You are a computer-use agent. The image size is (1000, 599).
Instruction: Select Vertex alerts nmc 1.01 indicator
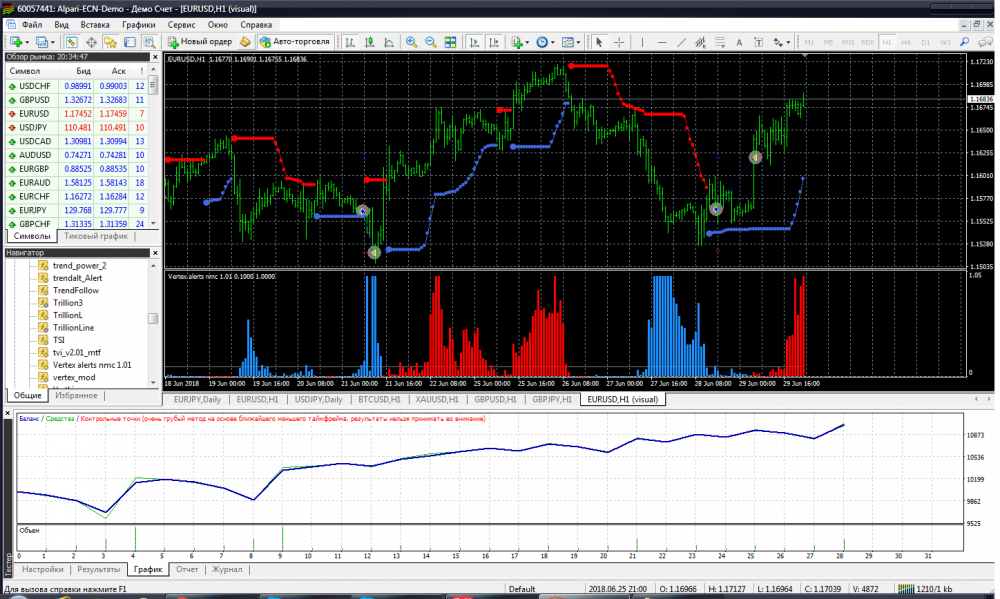pos(92,365)
